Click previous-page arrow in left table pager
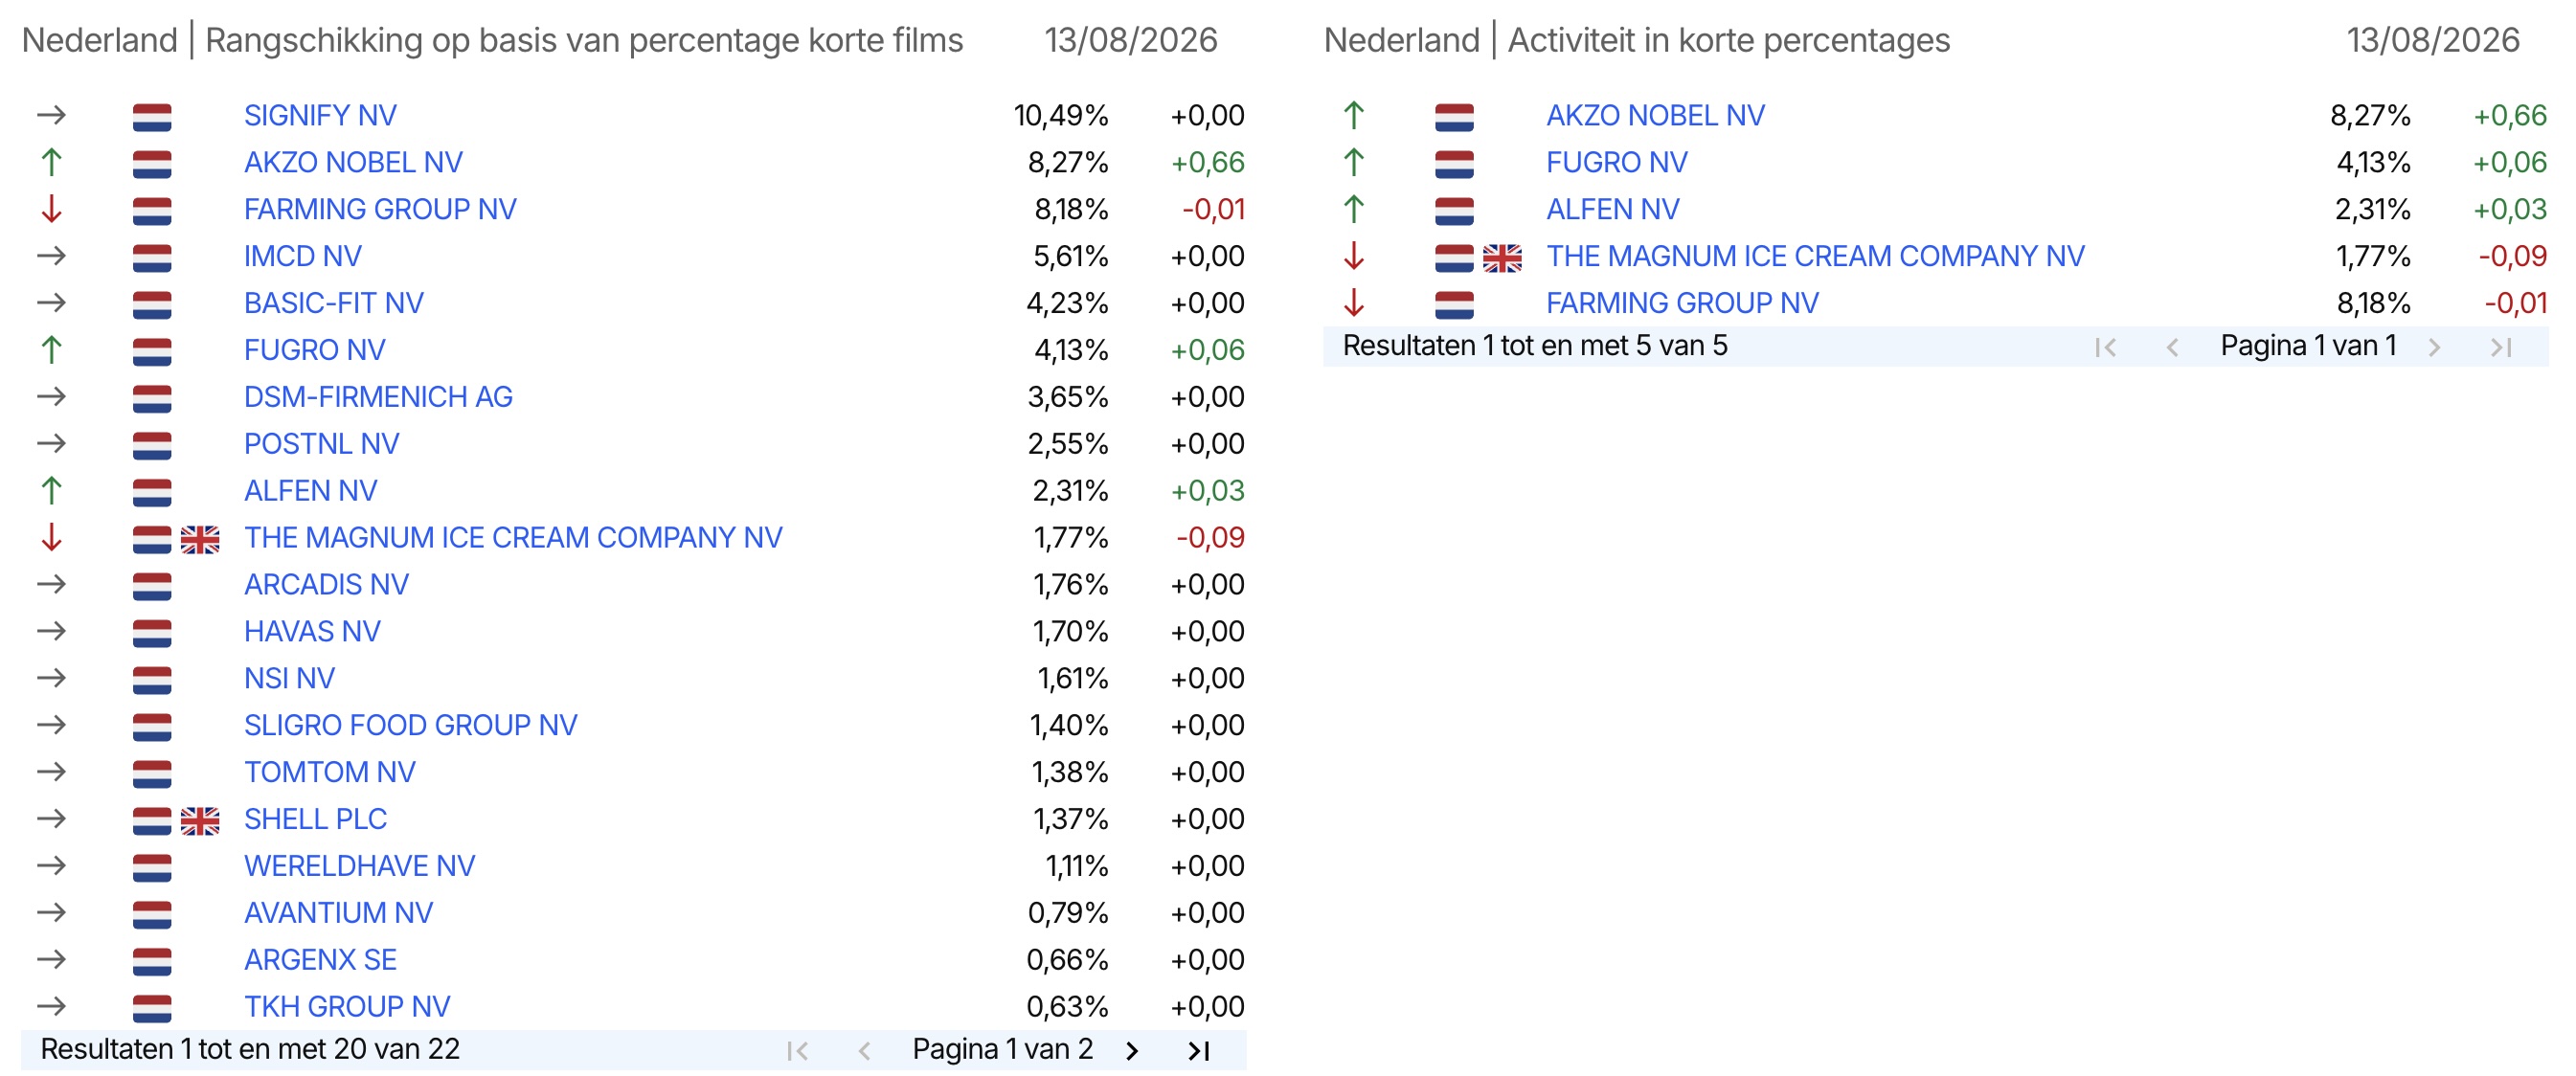This screenshot has width=2576, height=1076. point(864,1050)
